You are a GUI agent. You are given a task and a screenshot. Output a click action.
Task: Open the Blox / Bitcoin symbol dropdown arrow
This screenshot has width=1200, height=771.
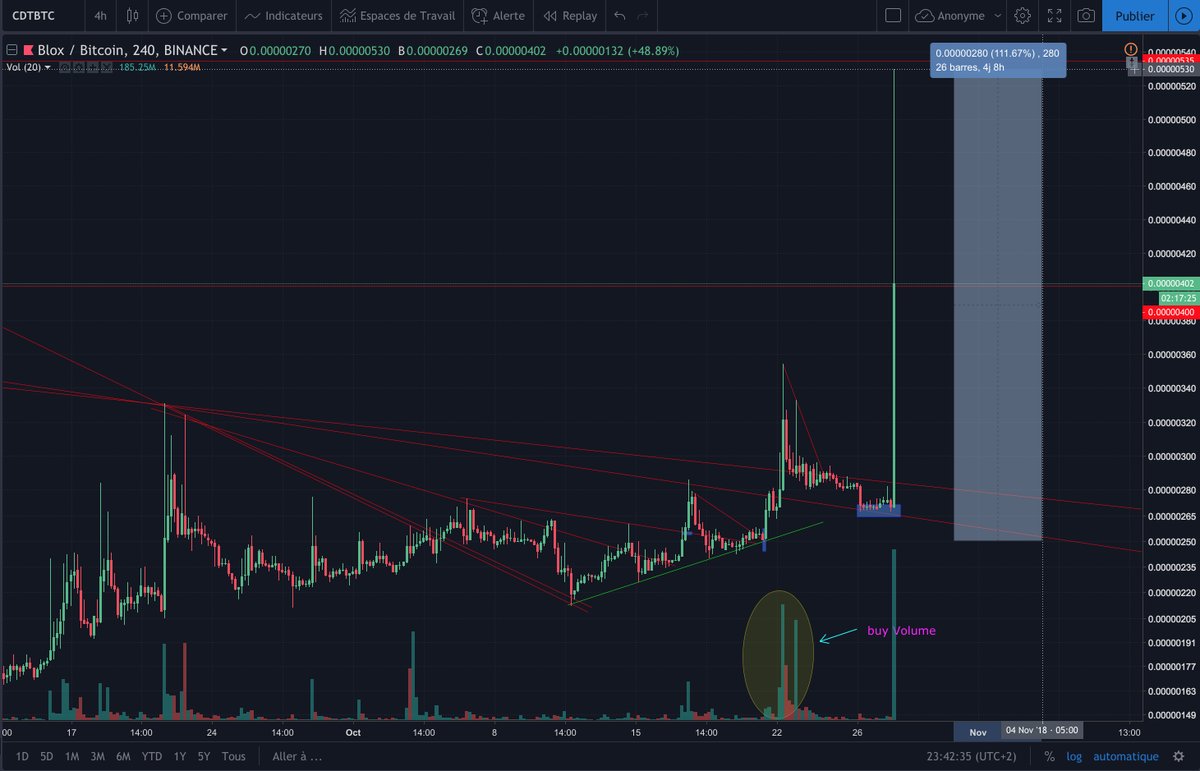click(224, 49)
